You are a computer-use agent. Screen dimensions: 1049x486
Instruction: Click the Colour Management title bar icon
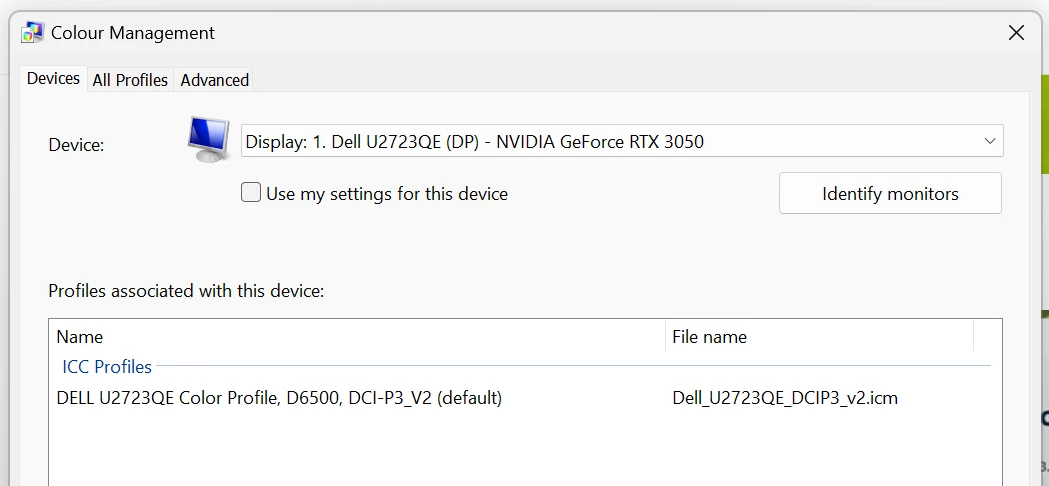click(x=32, y=33)
